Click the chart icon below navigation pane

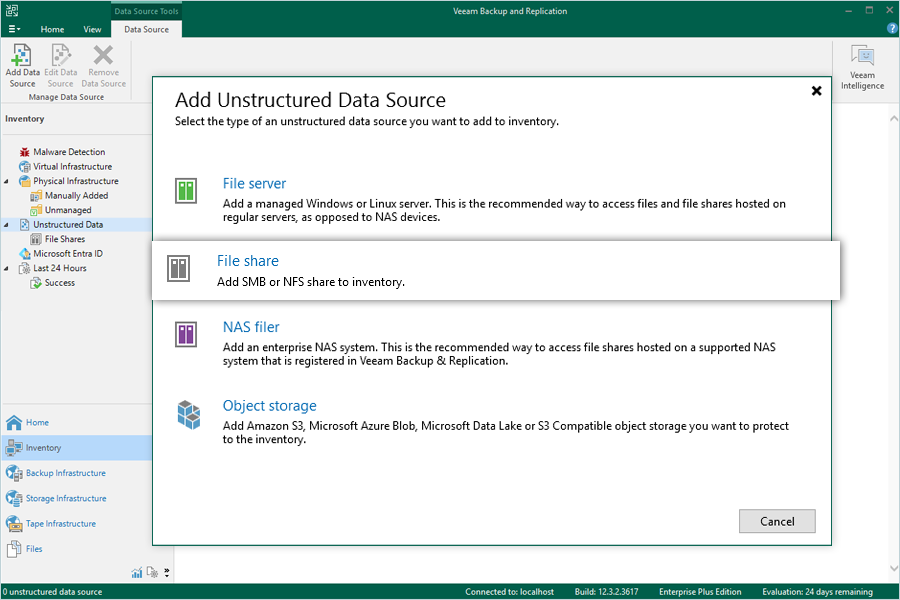coord(137,572)
